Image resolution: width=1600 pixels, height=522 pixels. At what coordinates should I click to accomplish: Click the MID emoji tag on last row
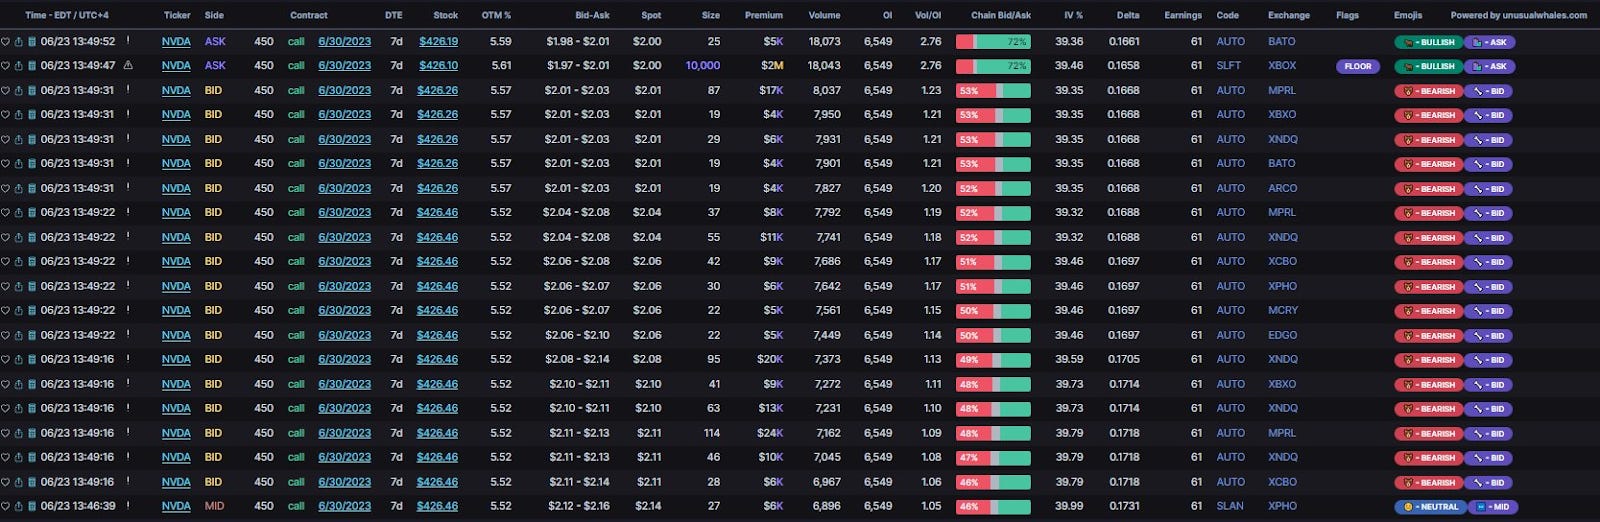click(1494, 507)
